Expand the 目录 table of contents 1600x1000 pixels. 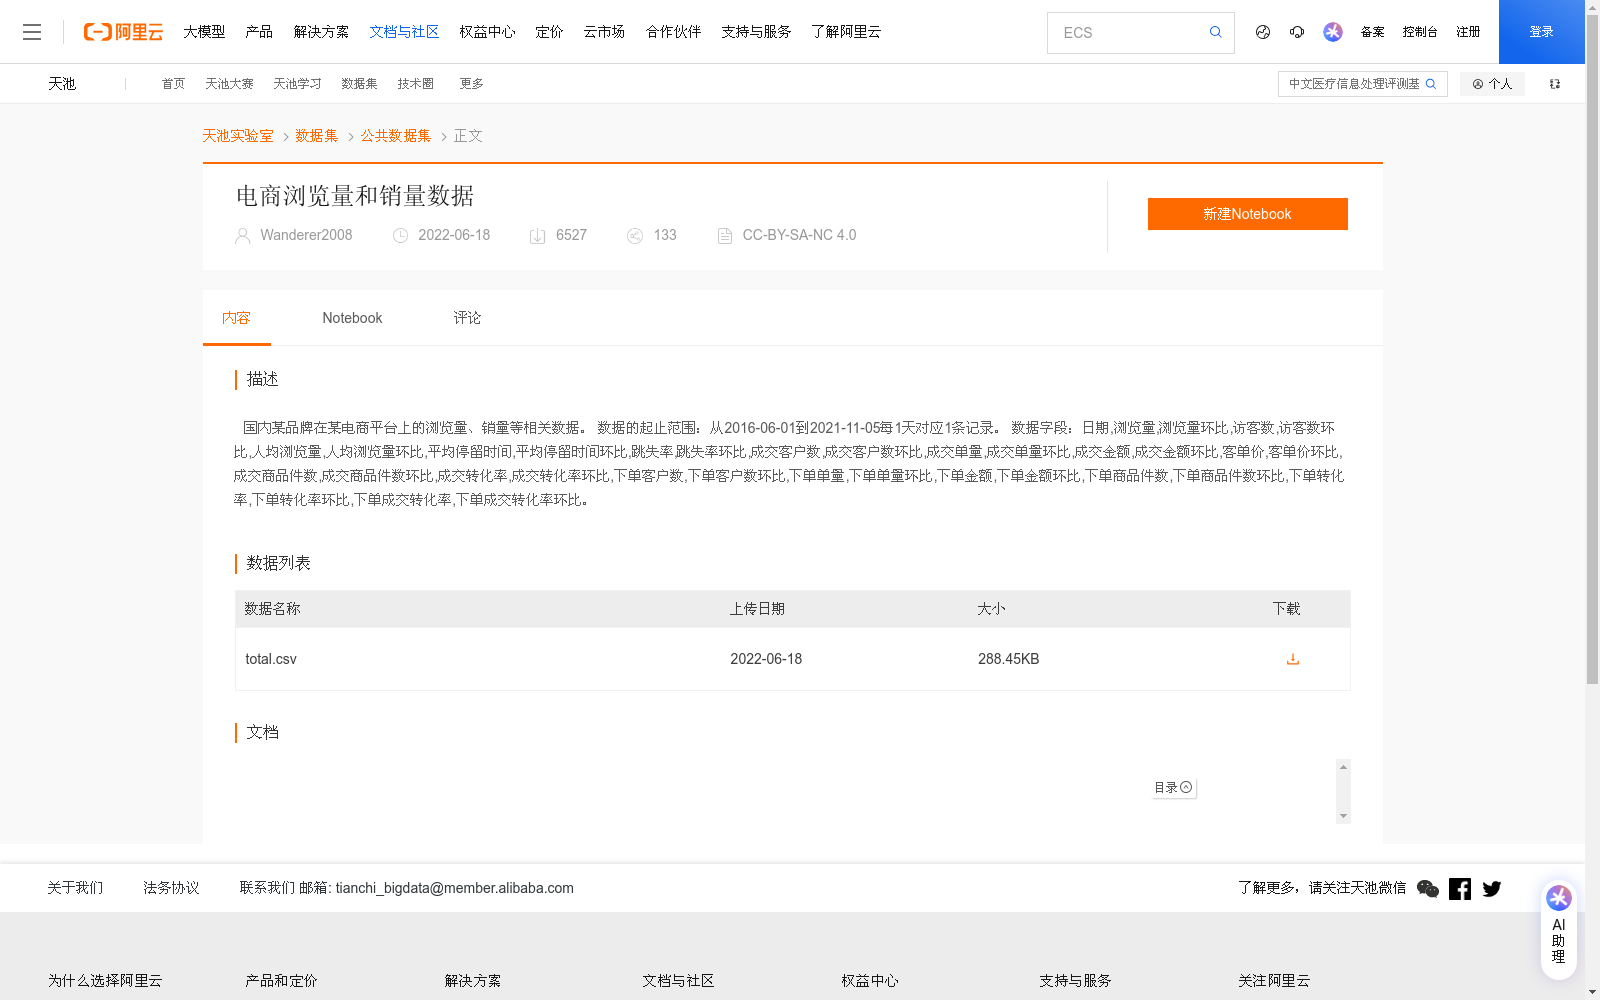tap(1173, 788)
